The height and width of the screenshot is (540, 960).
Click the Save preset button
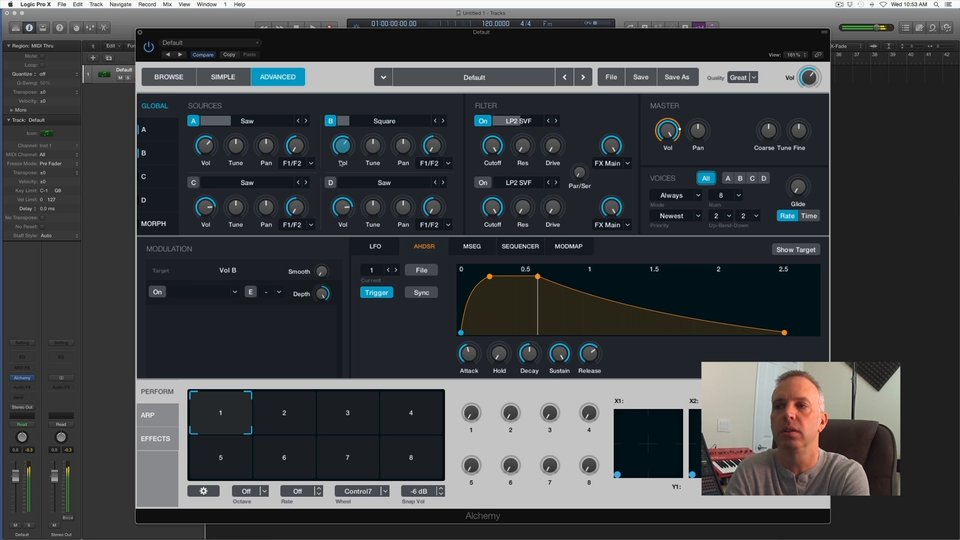640,77
